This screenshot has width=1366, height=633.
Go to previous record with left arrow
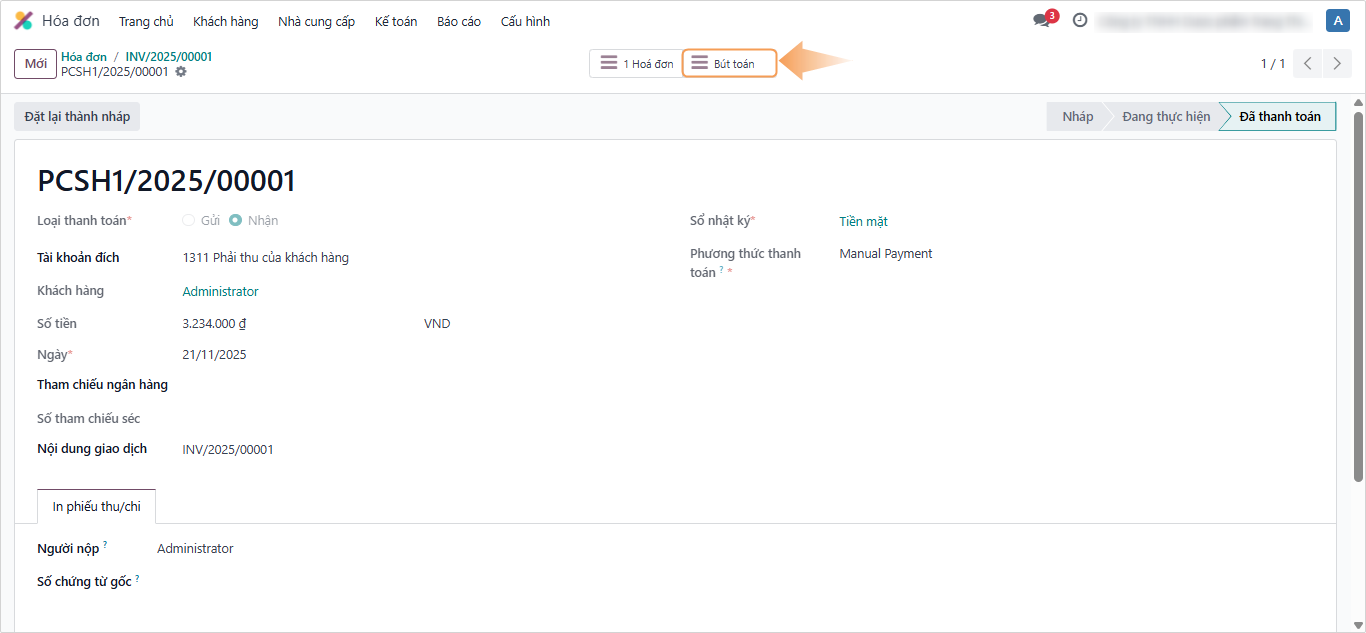pyautogui.click(x=1308, y=64)
